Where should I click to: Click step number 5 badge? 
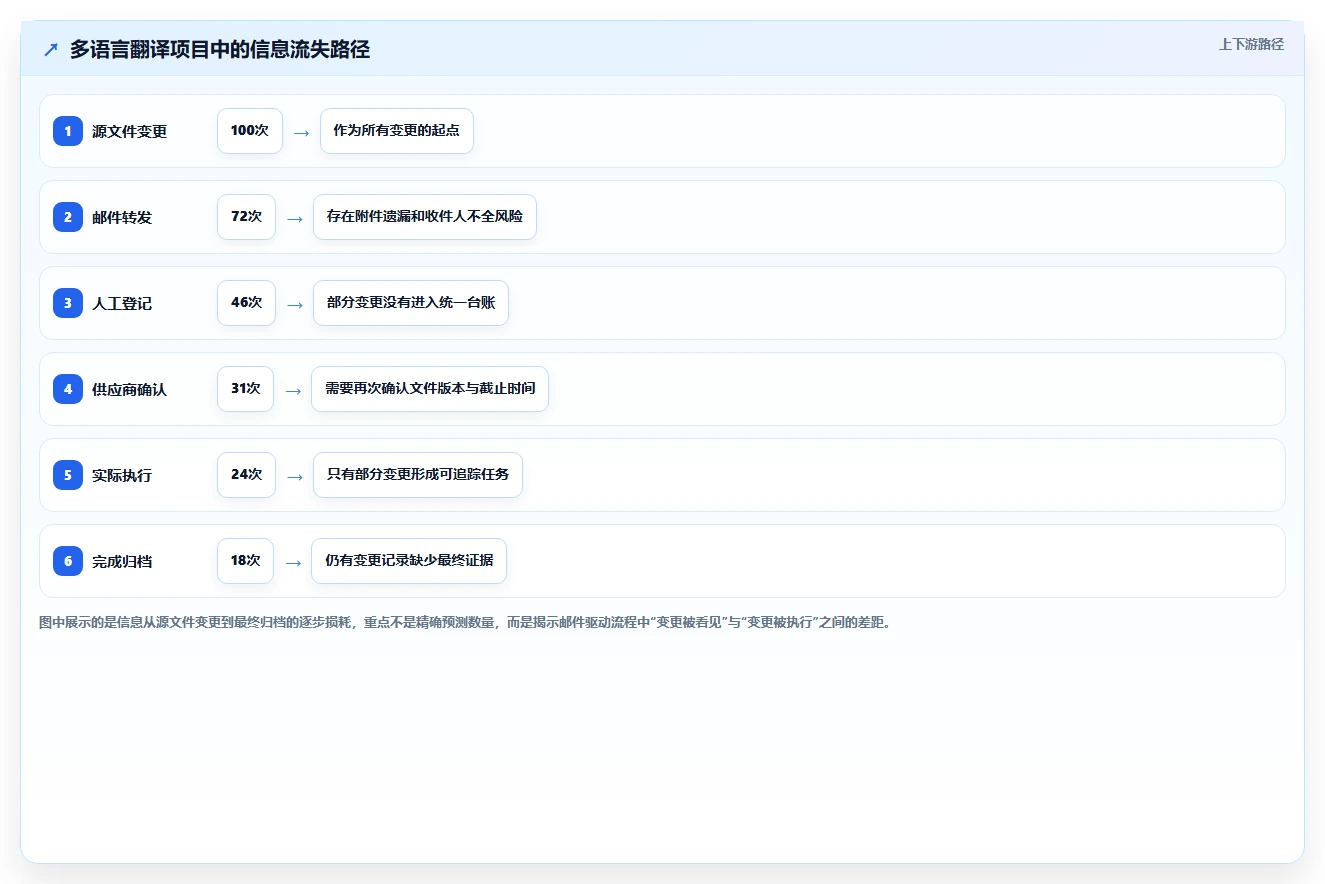(x=68, y=475)
